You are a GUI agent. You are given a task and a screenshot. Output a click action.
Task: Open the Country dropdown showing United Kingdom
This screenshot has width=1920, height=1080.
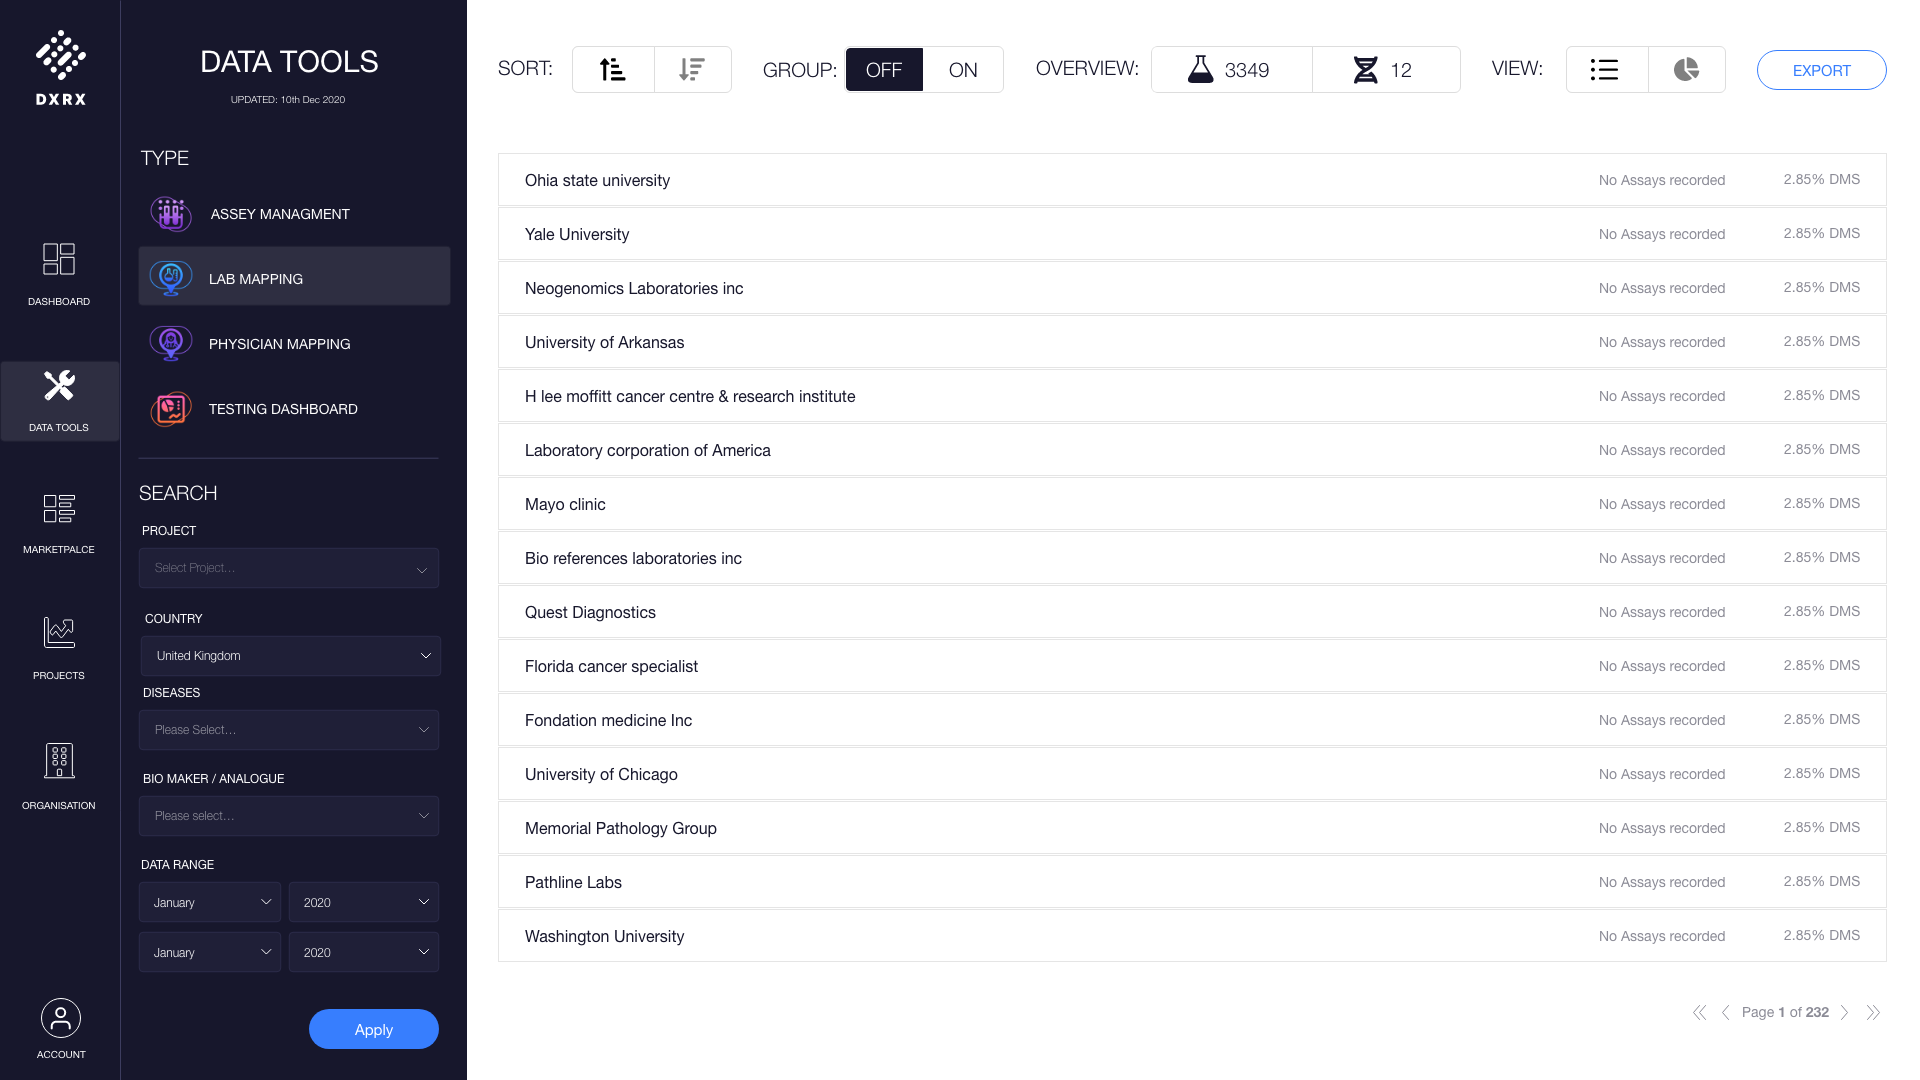[290, 656]
